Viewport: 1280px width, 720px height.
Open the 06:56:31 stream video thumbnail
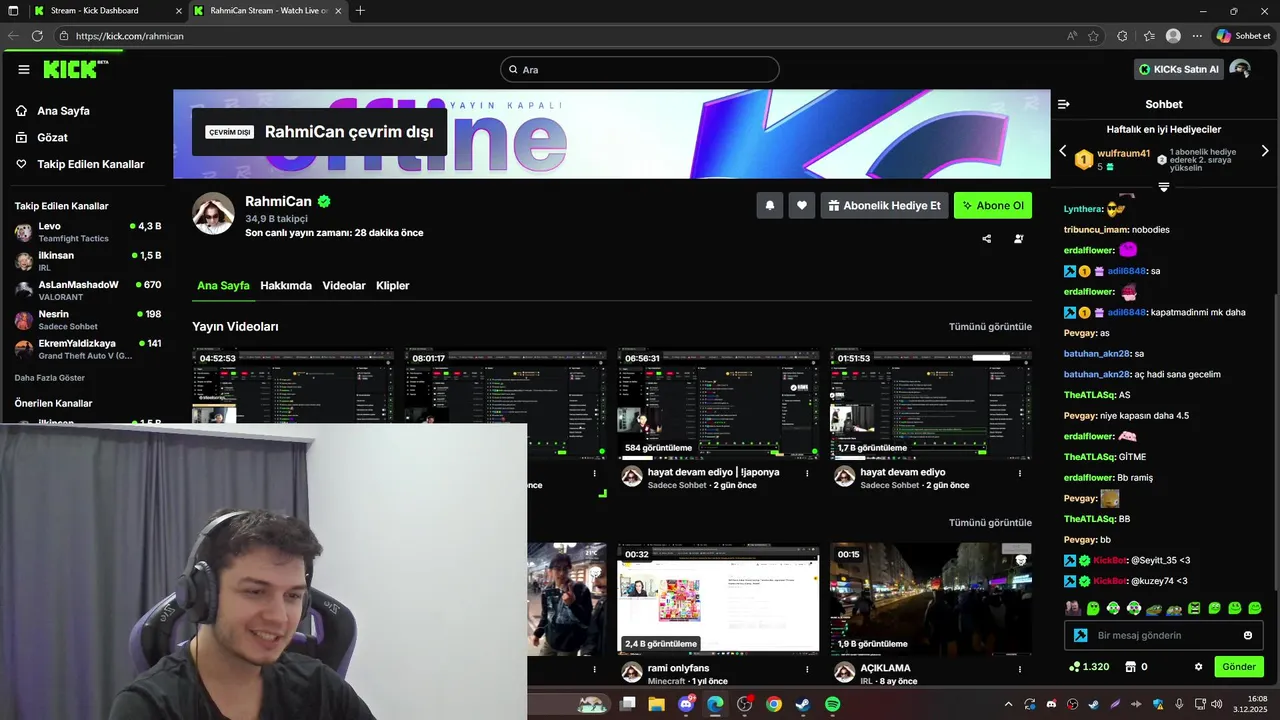click(718, 404)
